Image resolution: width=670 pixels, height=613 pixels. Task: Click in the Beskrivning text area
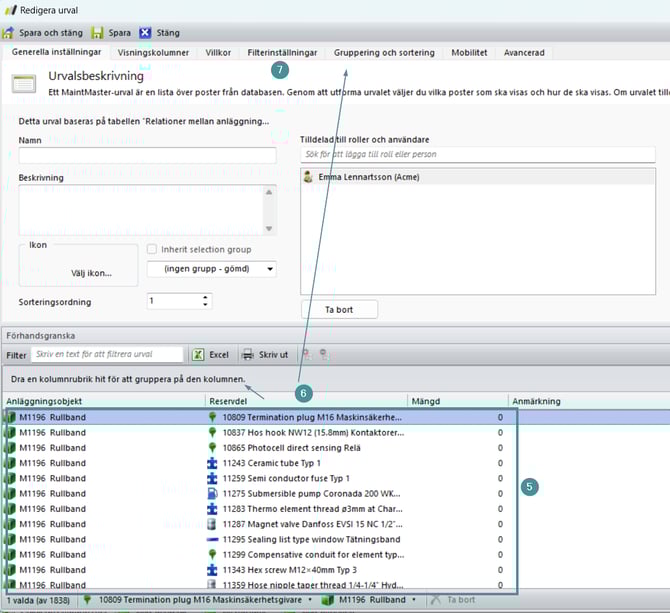coord(141,210)
